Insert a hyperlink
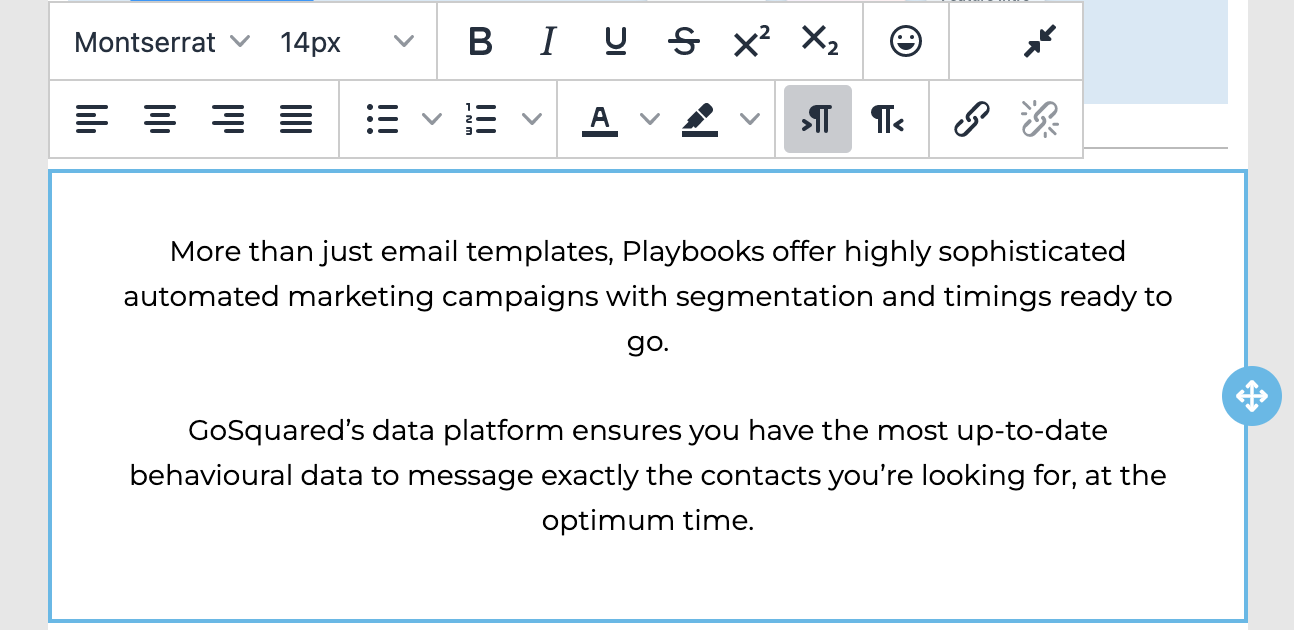Image resolution: width=1294 pixels, height=630 pixels. click(972, 120)
